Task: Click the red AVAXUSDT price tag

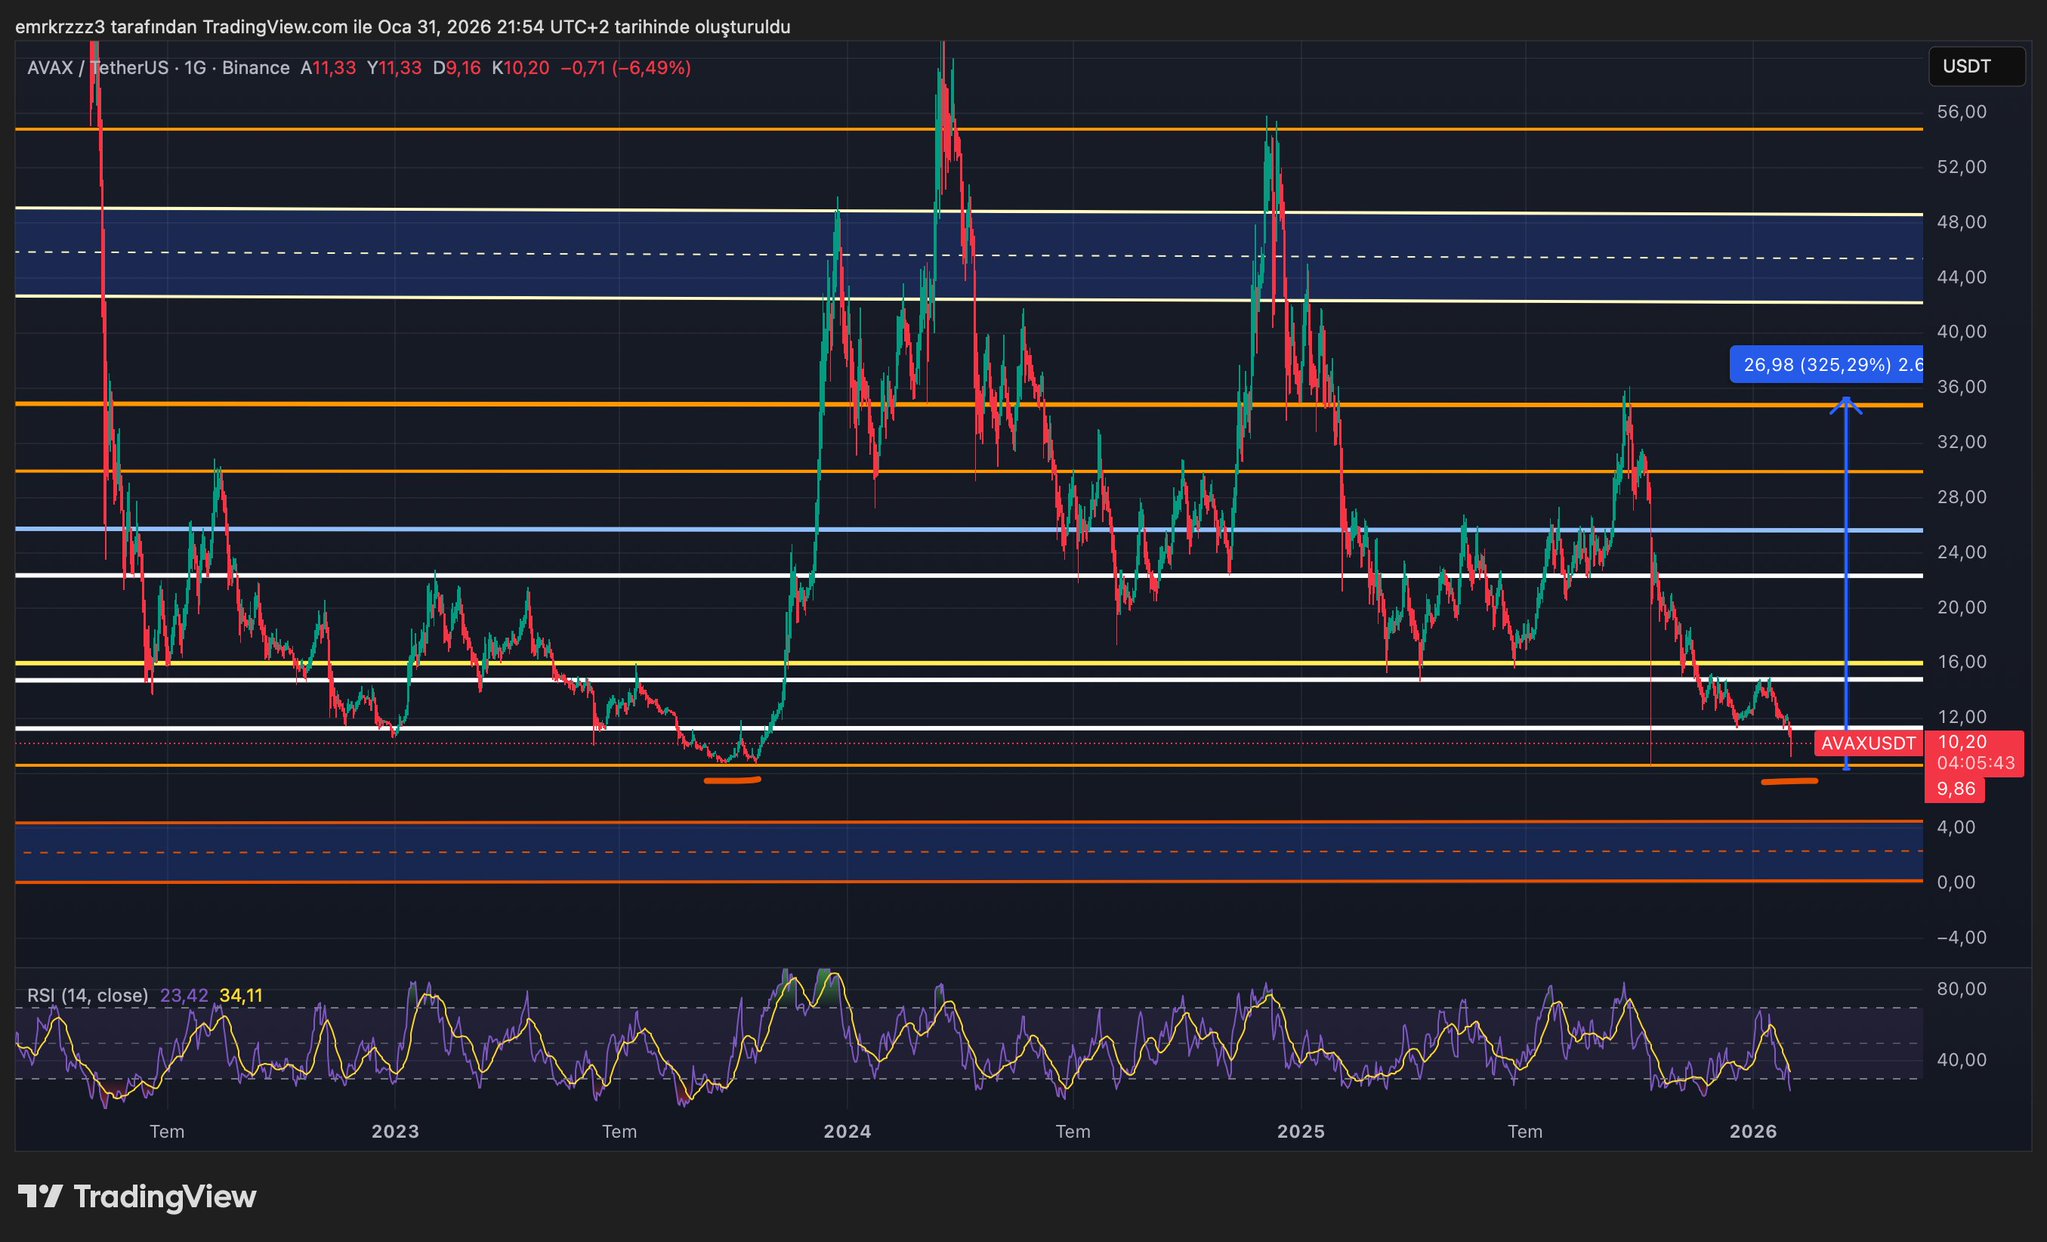Action: coord(1867,744)
